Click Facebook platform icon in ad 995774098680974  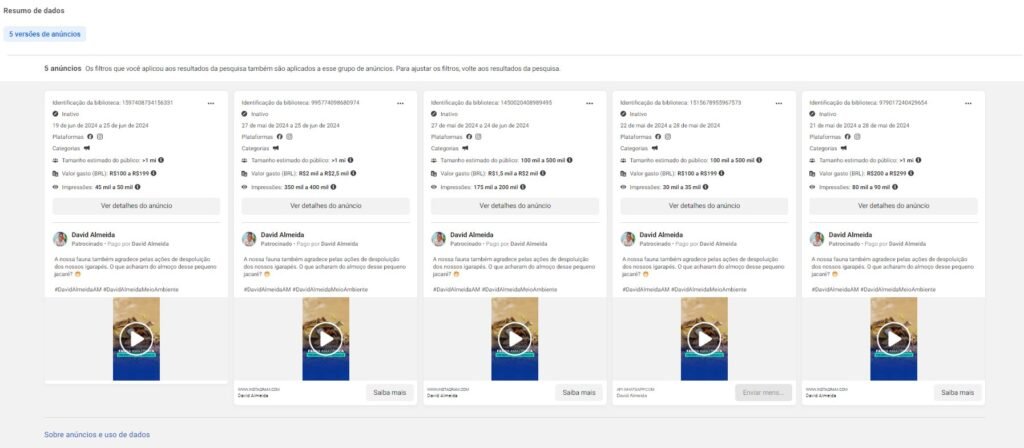click(279, 136)
